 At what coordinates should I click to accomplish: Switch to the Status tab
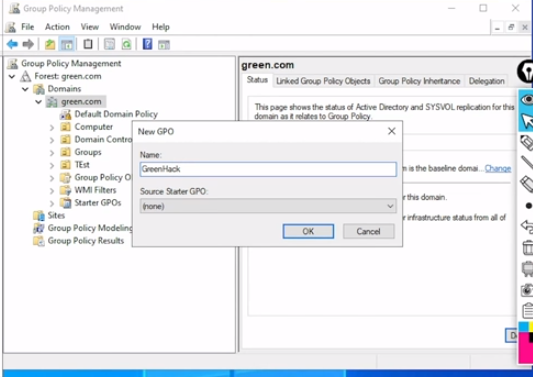point(257,80)
